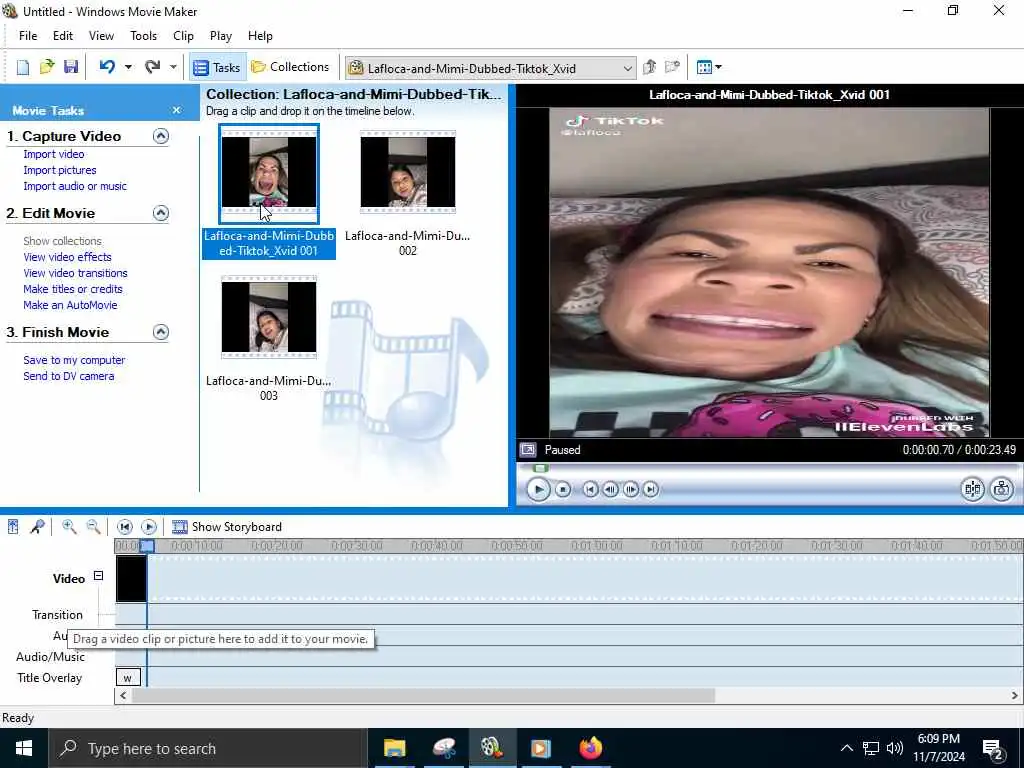Open the Views dropdown in toolbar
Screen dimensions: 1024x768
[709, 67]
